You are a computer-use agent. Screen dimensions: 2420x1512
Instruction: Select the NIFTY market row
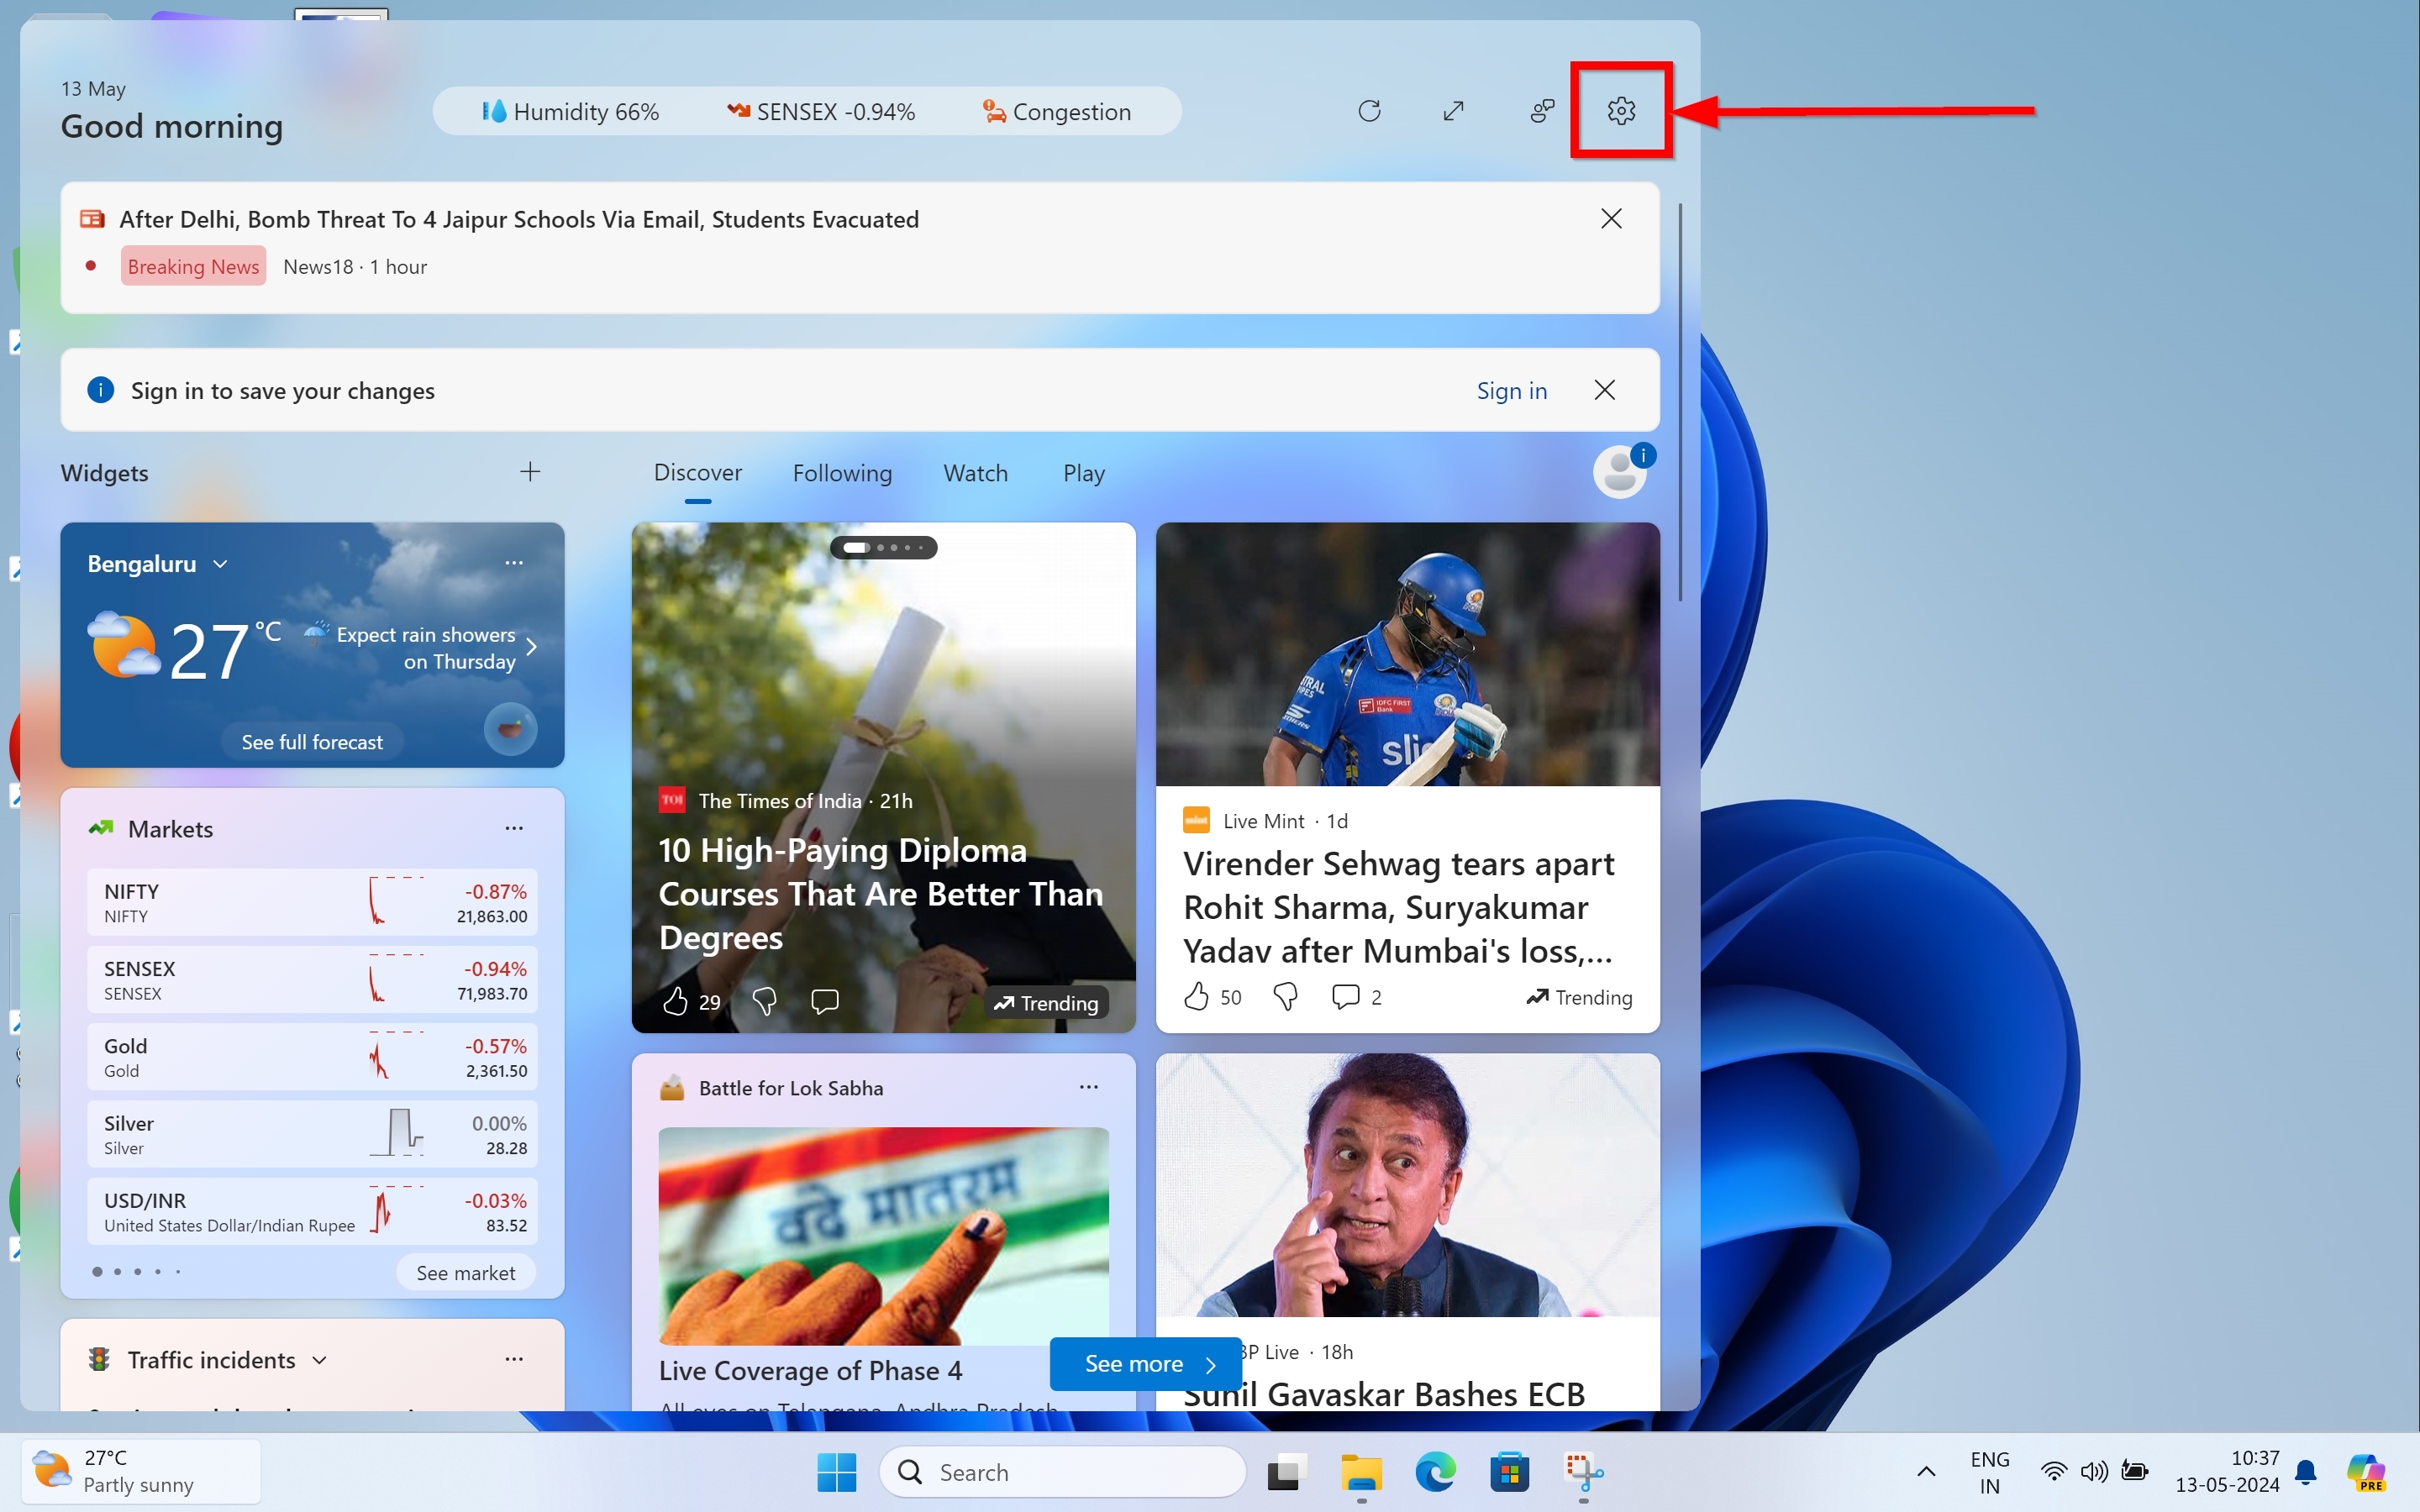[x=312, y=902]
